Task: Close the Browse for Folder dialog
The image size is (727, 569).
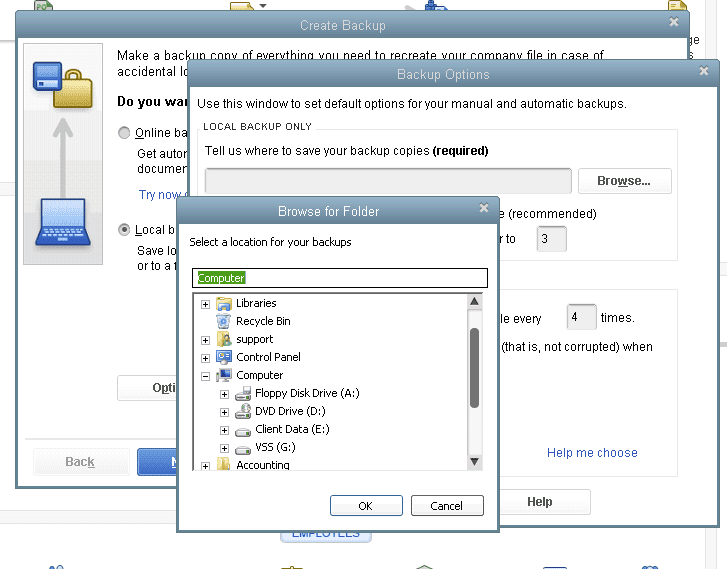Action: pos(484,208)
